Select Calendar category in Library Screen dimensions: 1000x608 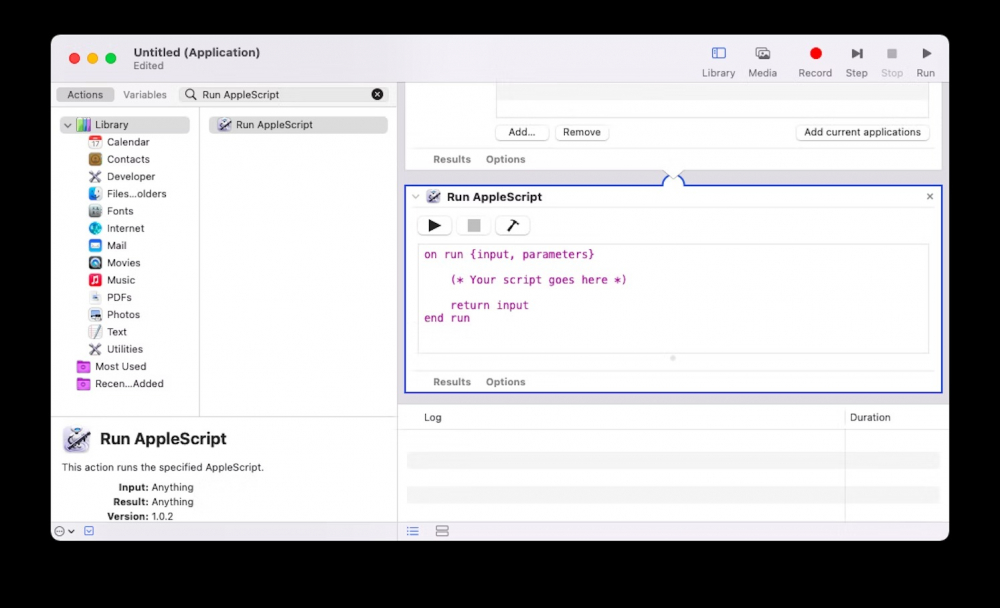pyautogui.click(x=127, y=142)
